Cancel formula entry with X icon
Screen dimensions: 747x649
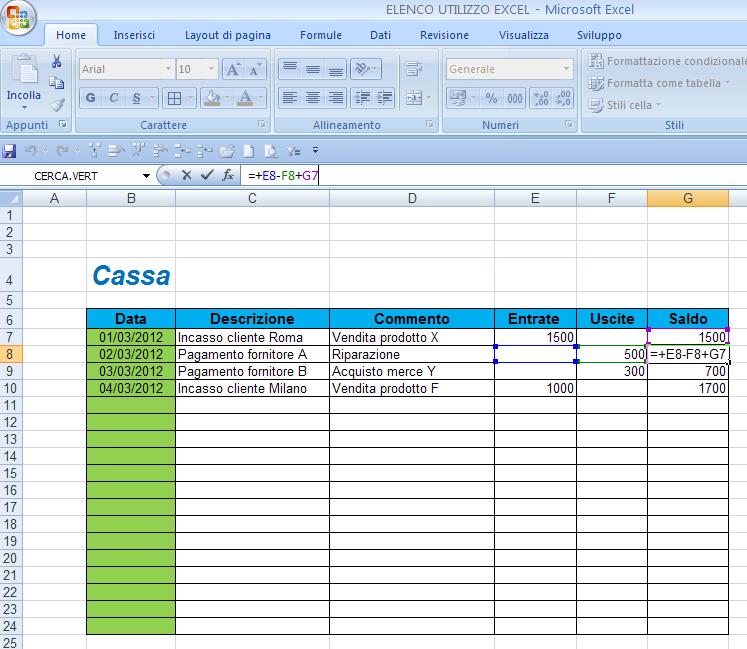coord(186,175)
